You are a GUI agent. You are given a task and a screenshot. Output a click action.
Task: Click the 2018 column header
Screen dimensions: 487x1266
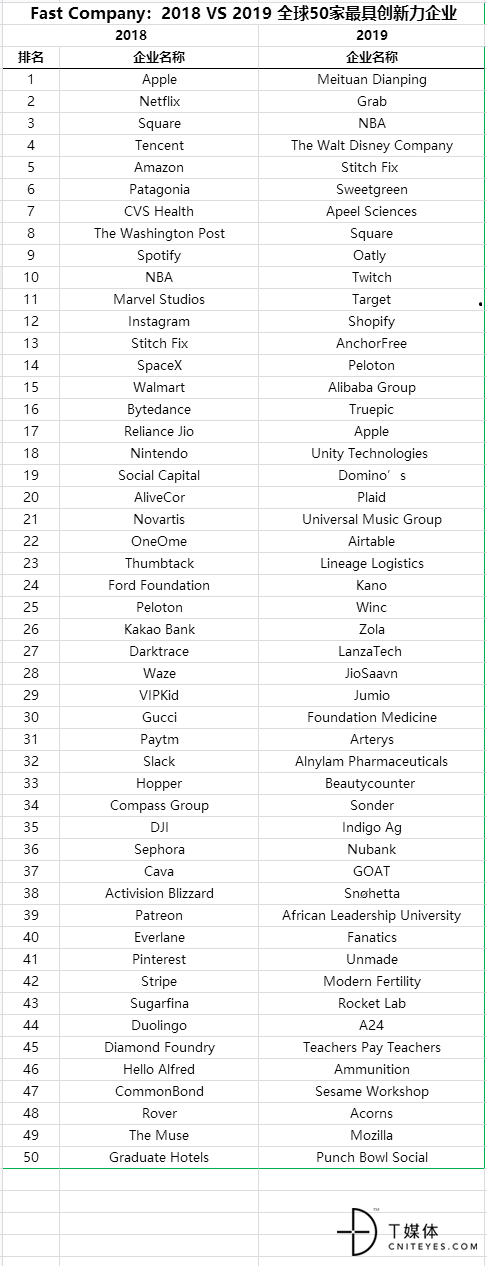tap(131, 35)
